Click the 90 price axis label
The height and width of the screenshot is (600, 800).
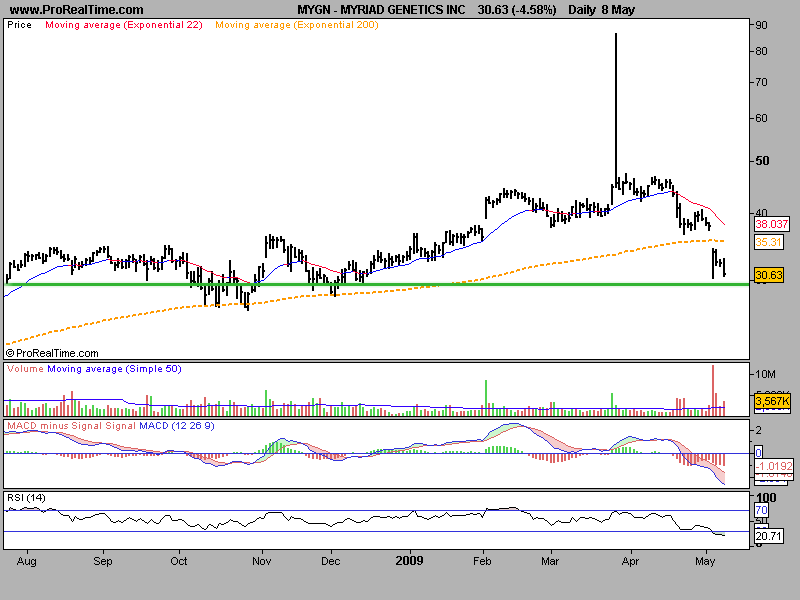coord(761,25)
